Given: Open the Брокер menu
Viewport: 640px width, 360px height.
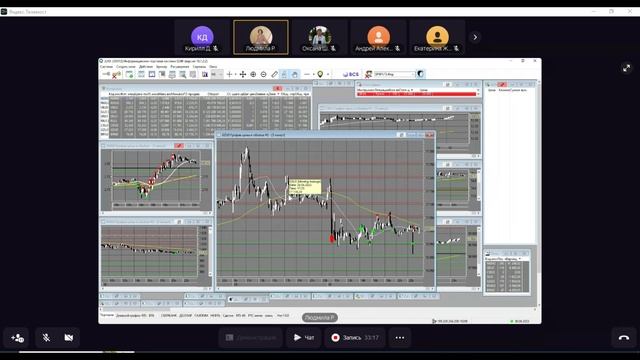Looking at the screenshot, I should coord(161,67).
